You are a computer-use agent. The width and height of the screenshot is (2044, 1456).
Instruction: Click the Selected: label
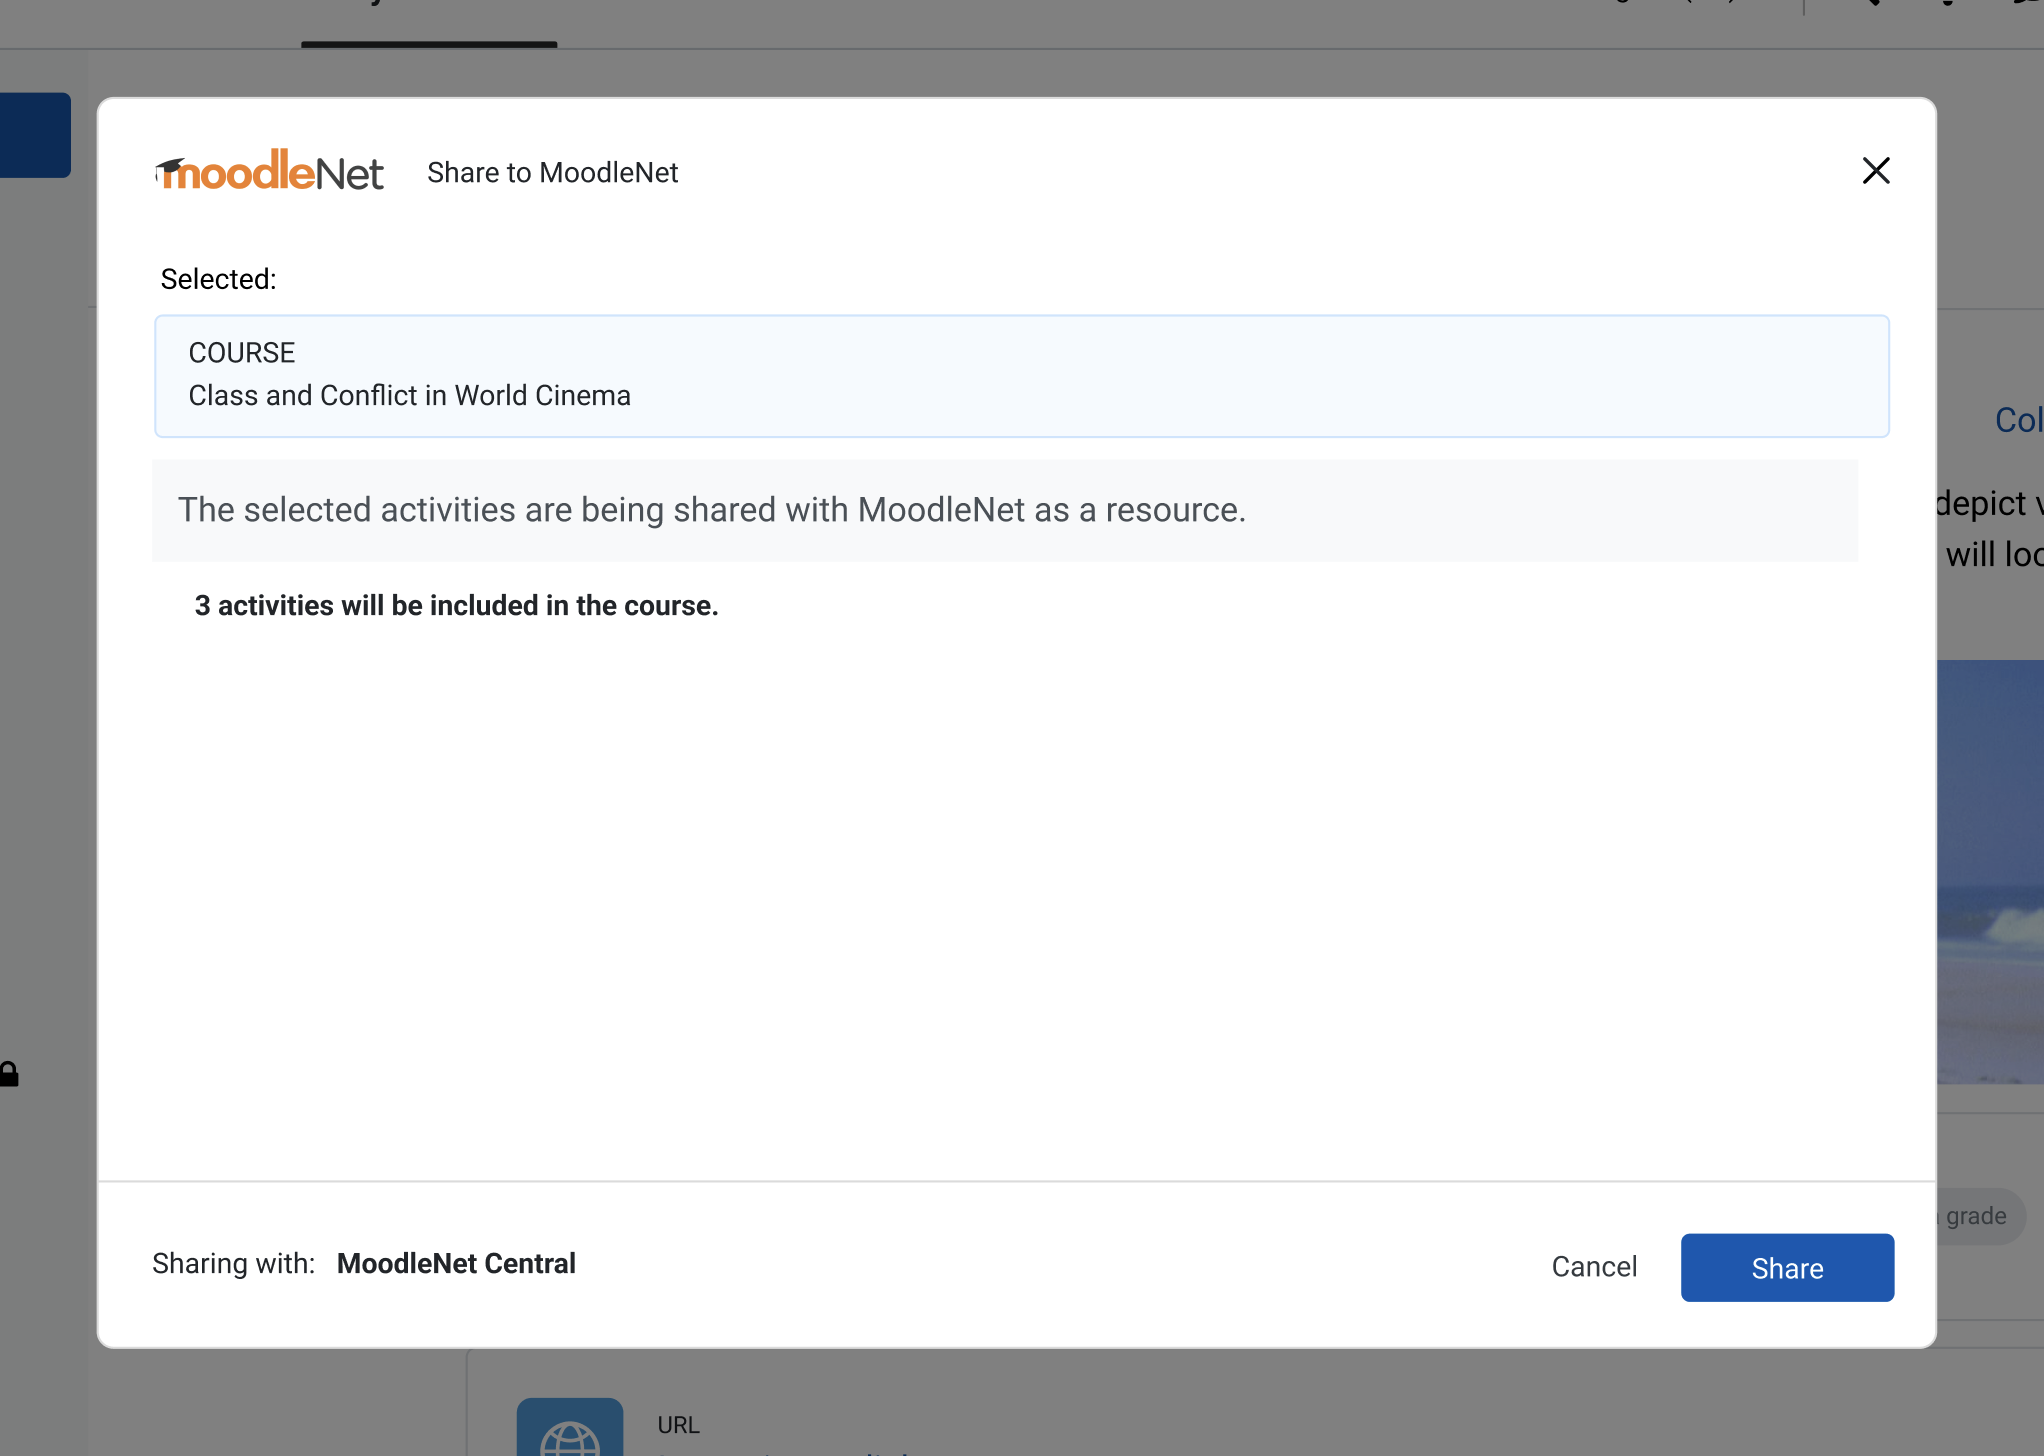[x=218, y=279]
